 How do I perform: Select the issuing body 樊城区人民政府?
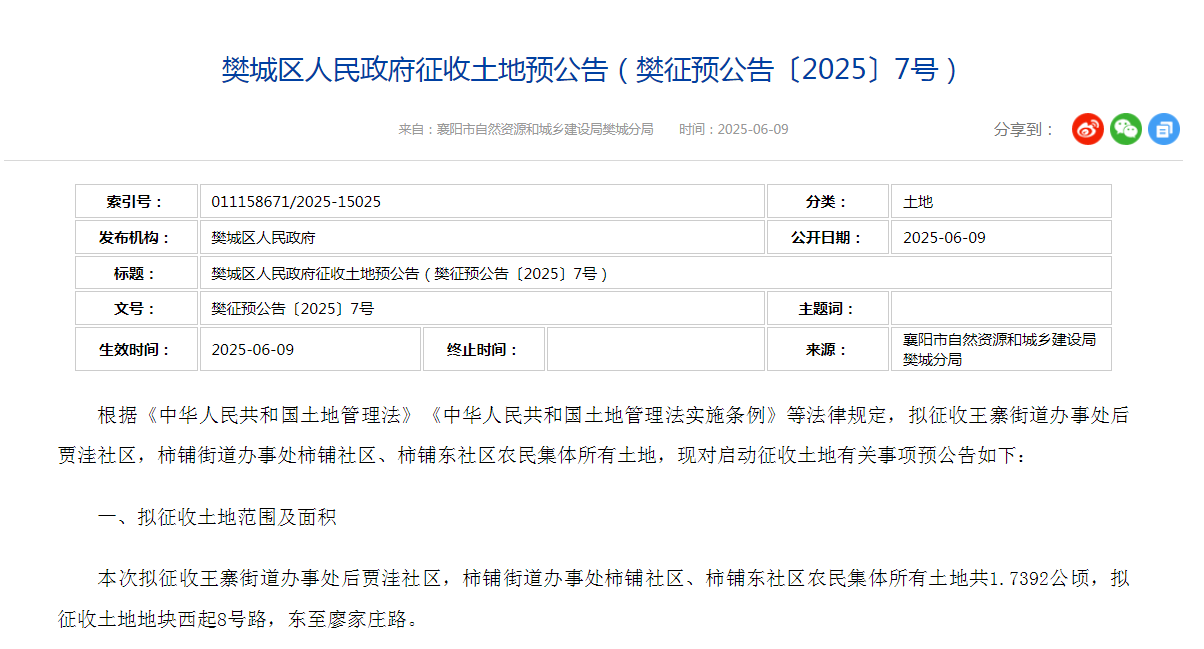coord(263,238)
